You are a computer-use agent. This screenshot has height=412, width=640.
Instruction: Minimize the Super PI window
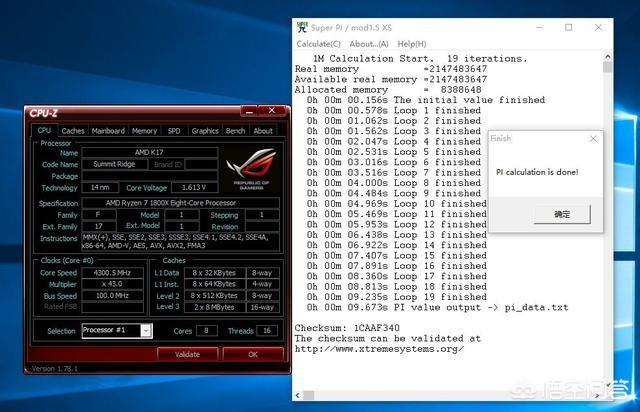(539, 27)
